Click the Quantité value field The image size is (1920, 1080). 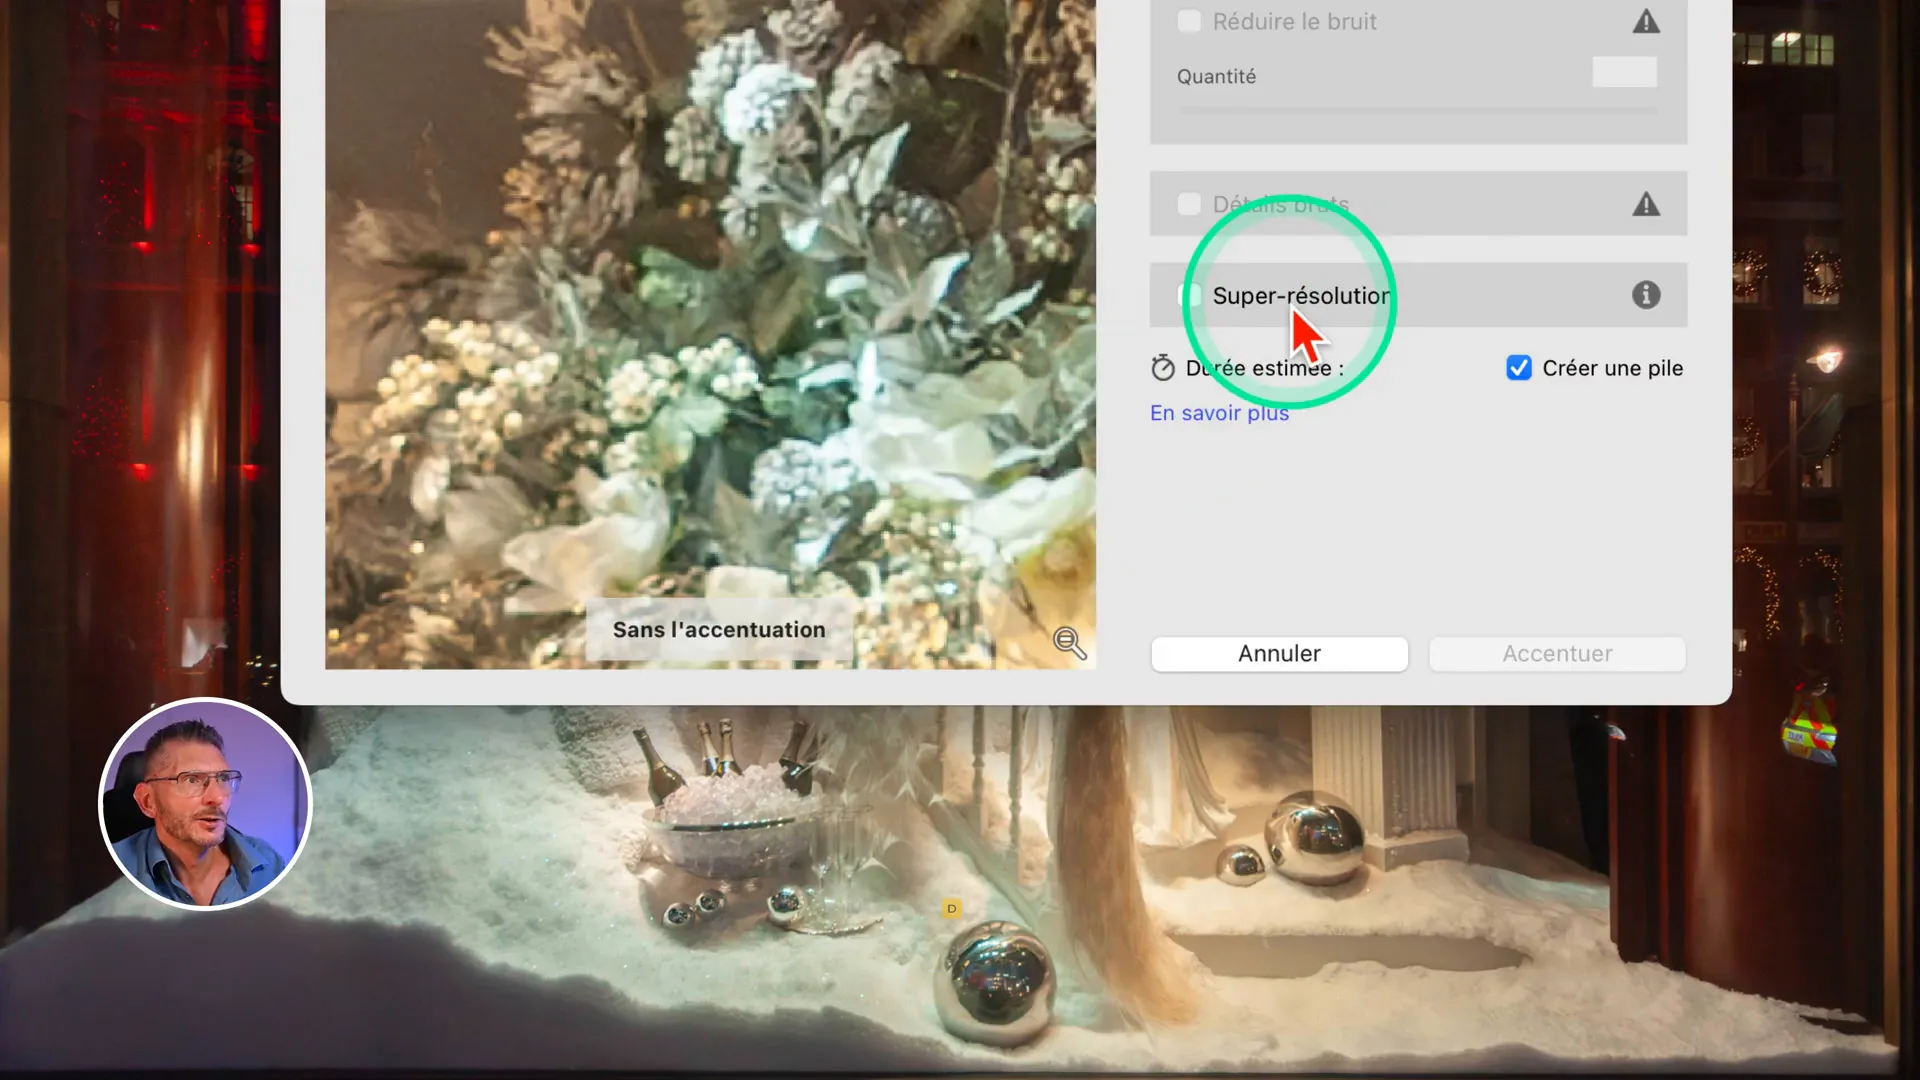(1624, 73)
